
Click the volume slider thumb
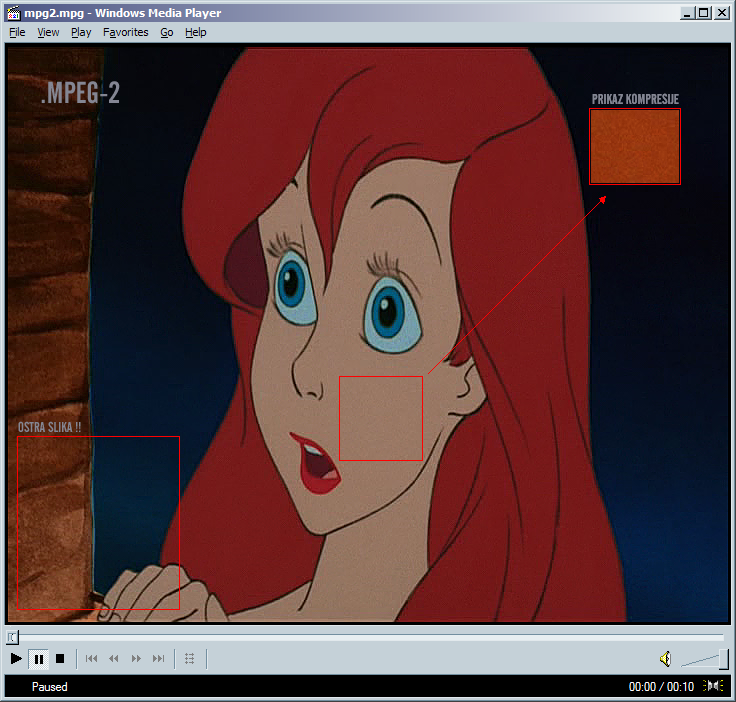(724, 659)
